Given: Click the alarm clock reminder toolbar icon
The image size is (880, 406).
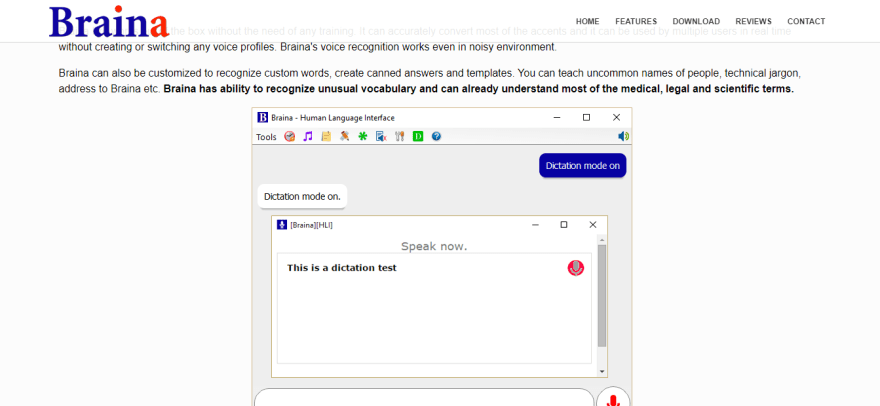Looking at the screenshot, I should [x=290, y=136].
